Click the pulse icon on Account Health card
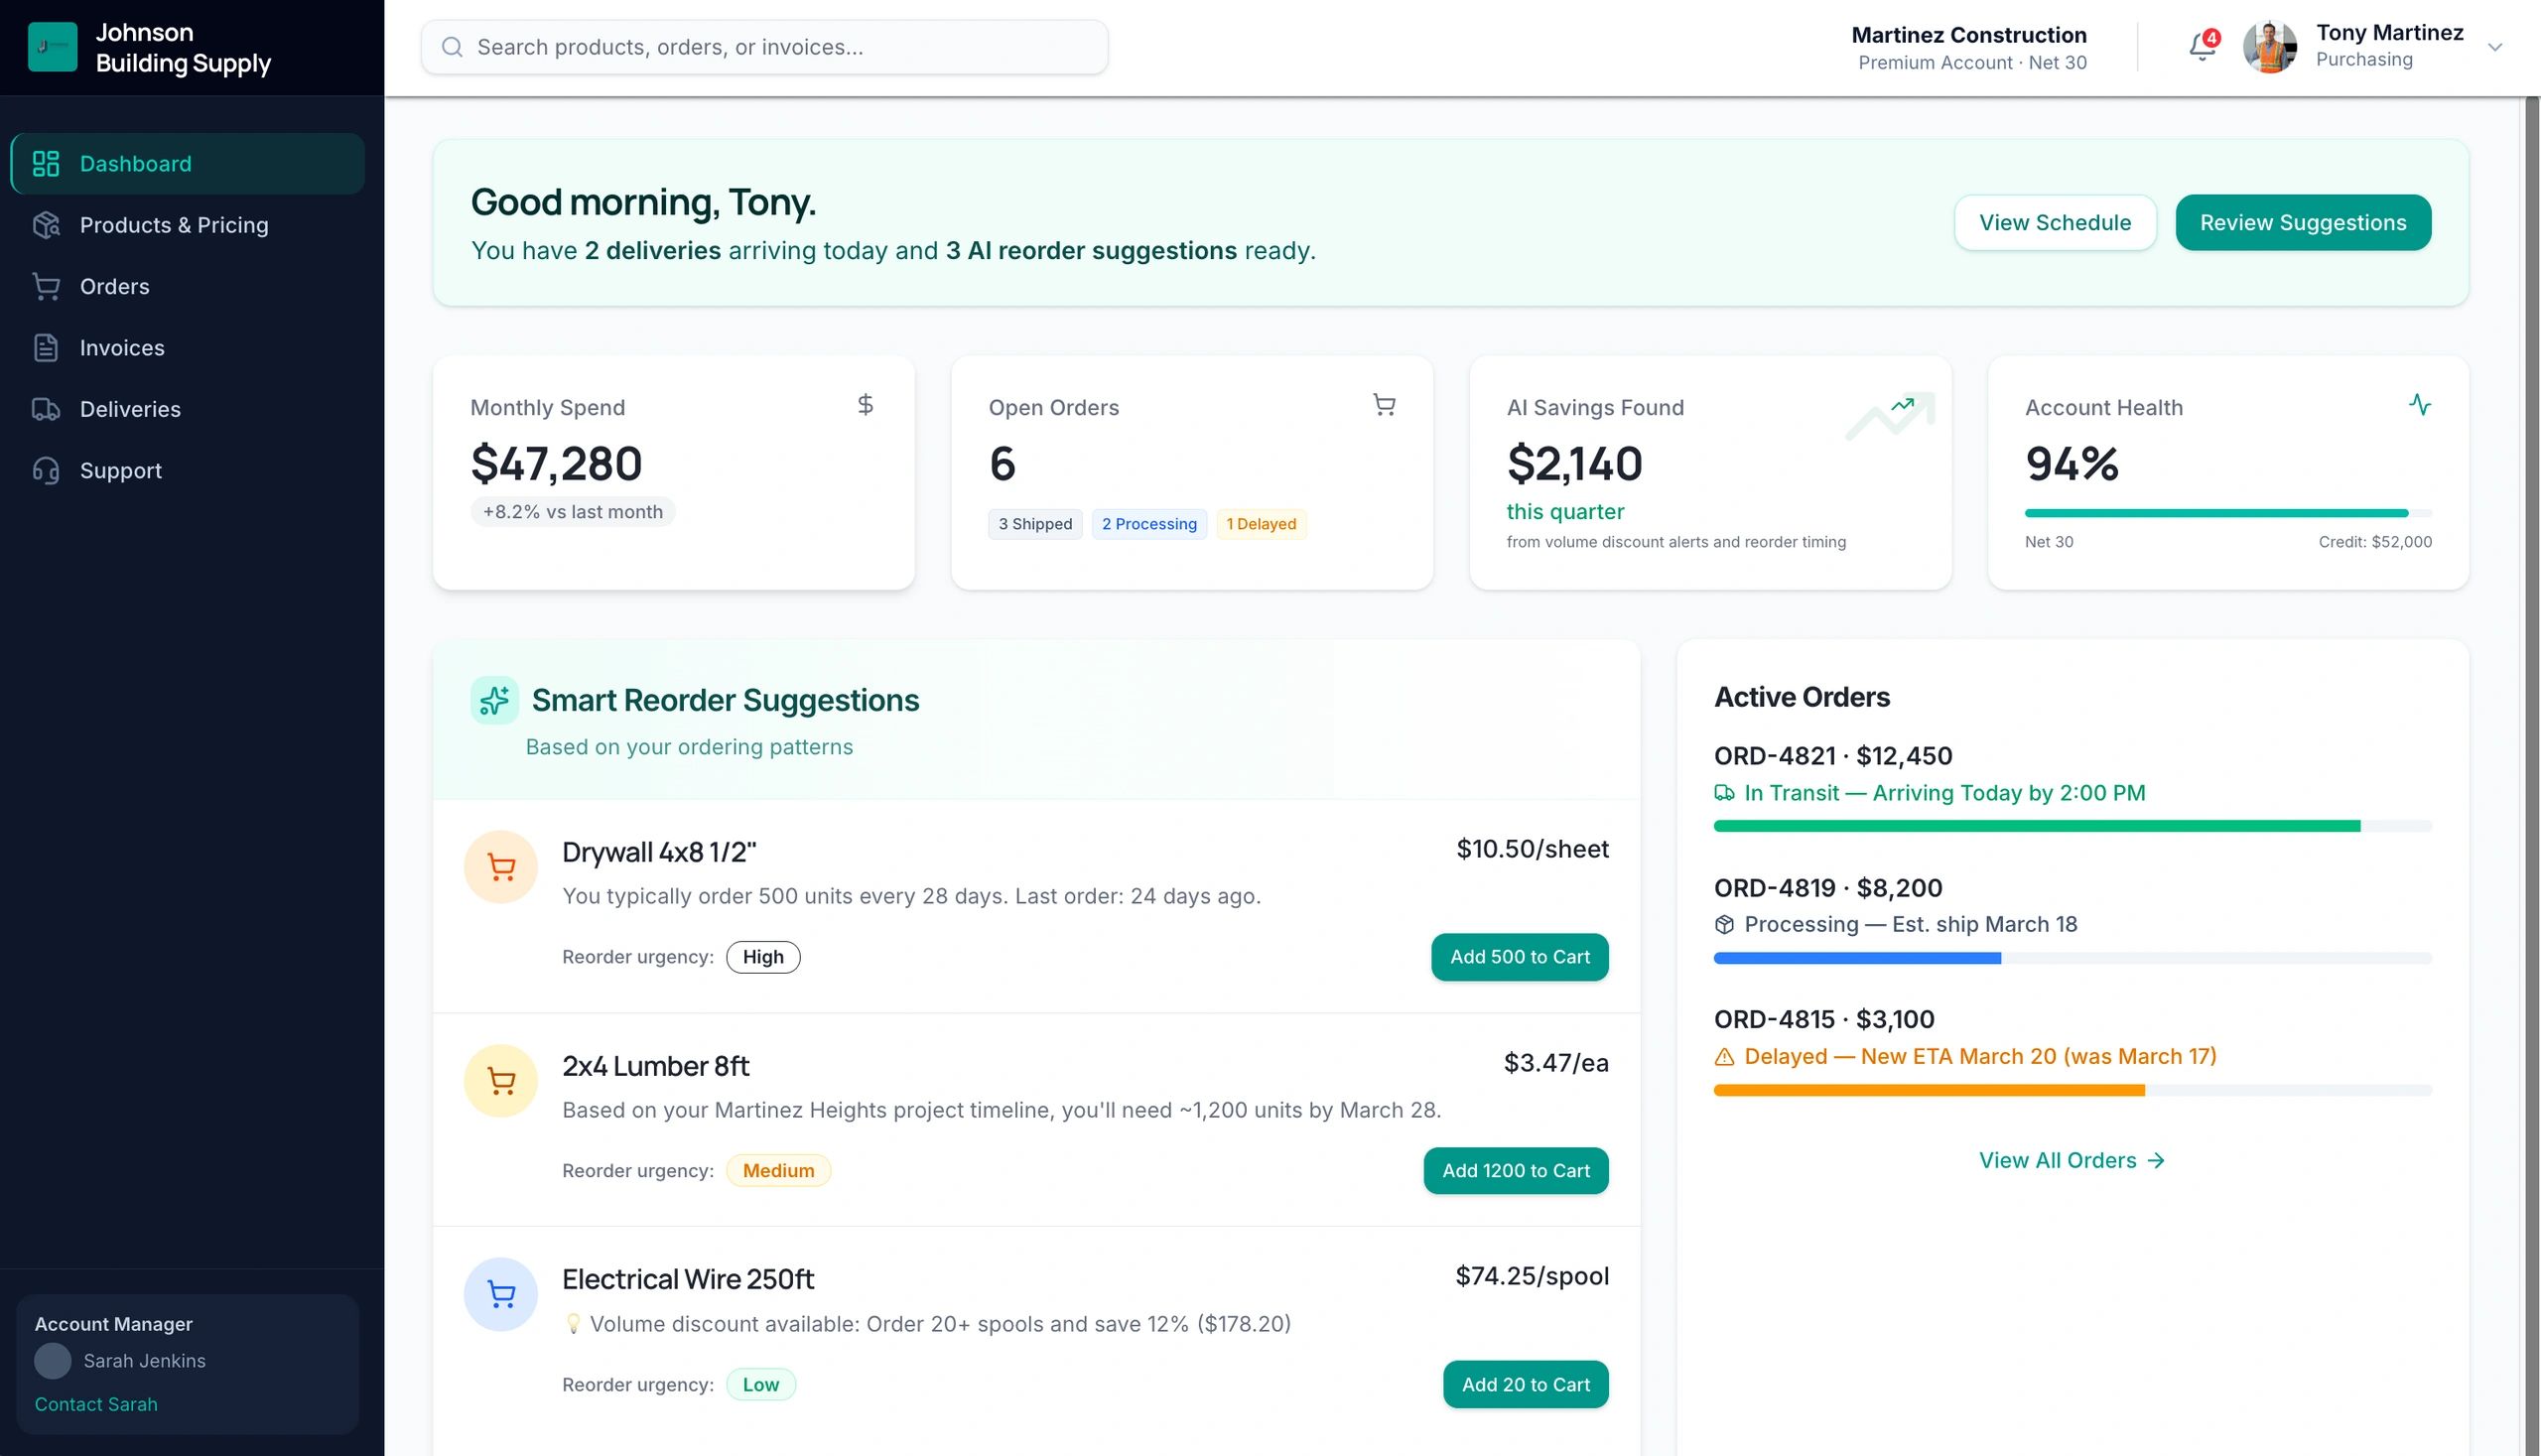The image size is (2541, 1456). 2421,405
